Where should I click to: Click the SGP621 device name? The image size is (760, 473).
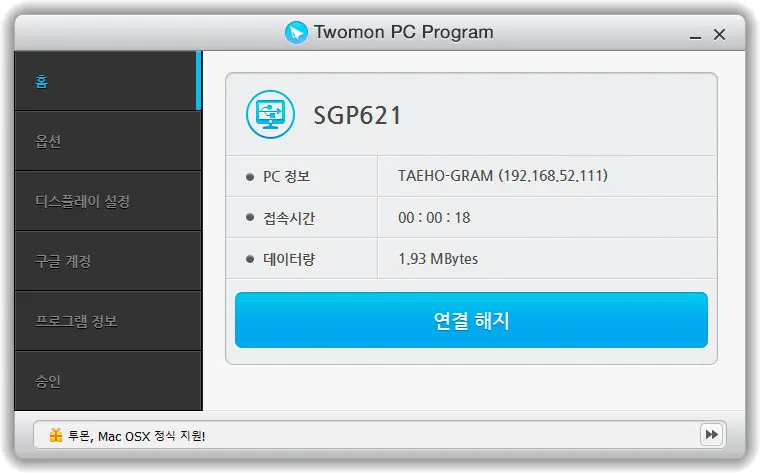[x=357, y=115]
